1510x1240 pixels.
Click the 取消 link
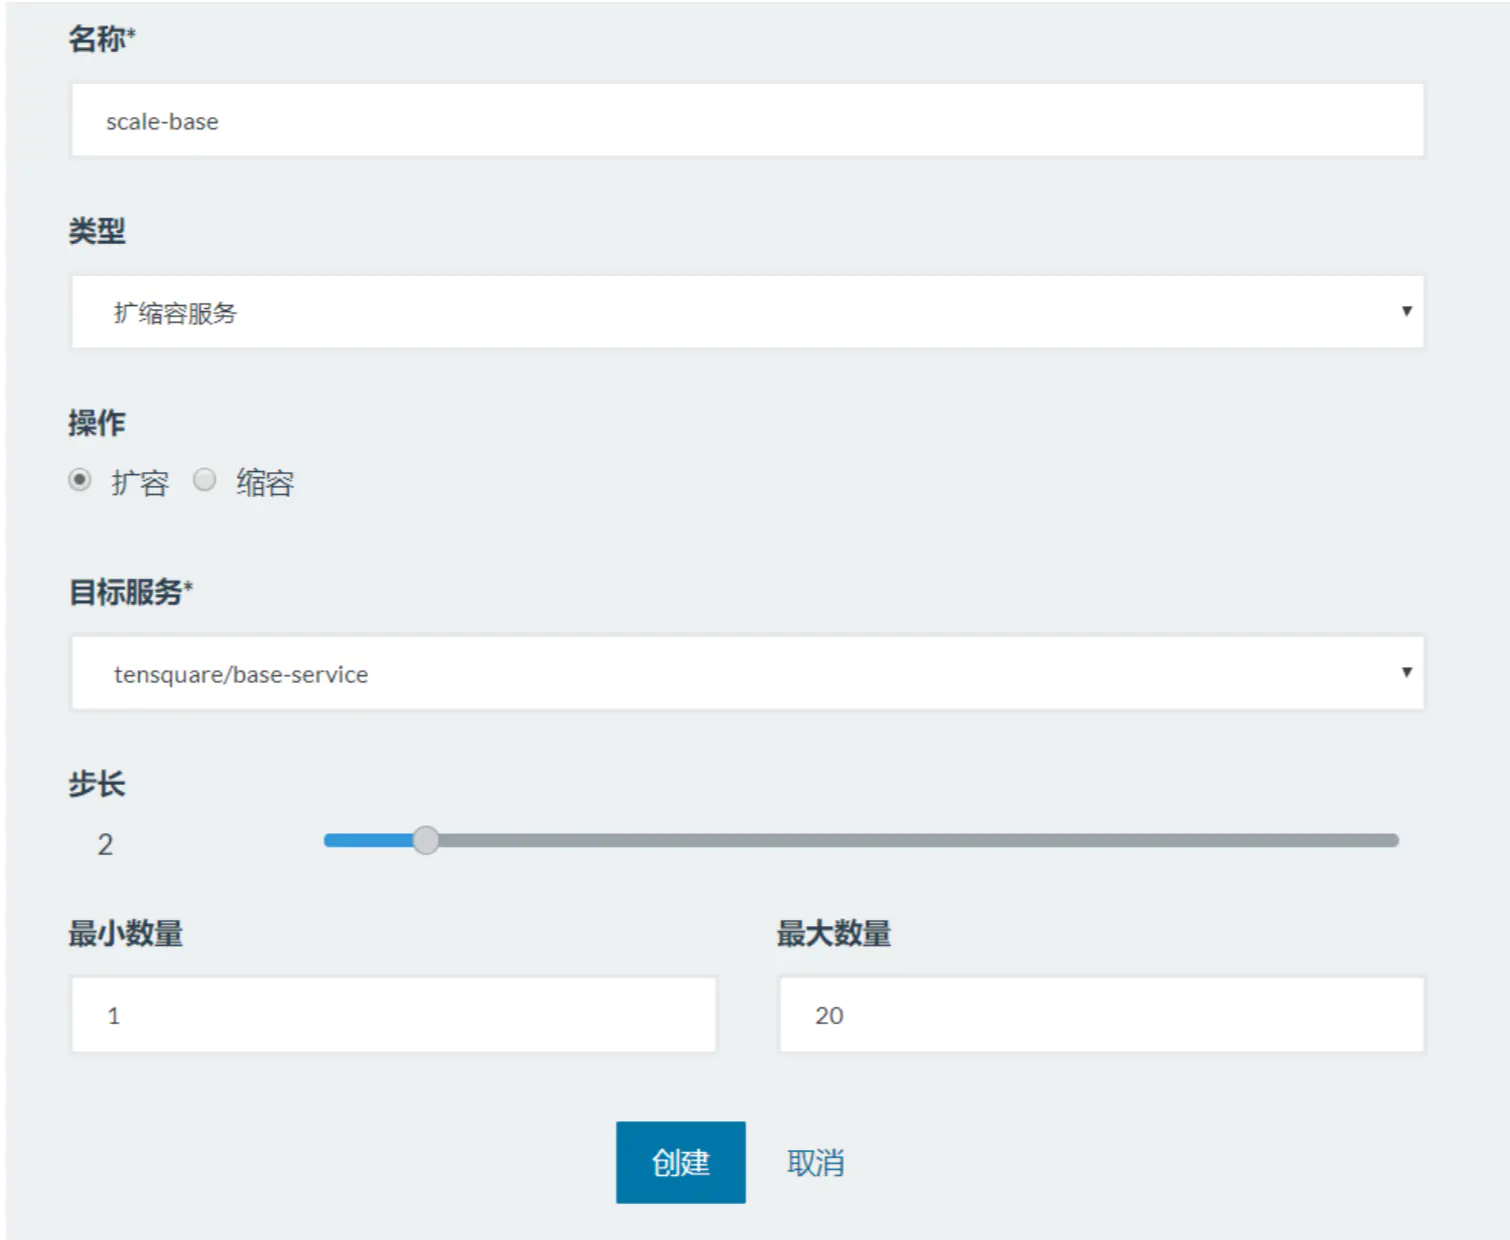click(x=815, y=1163)
